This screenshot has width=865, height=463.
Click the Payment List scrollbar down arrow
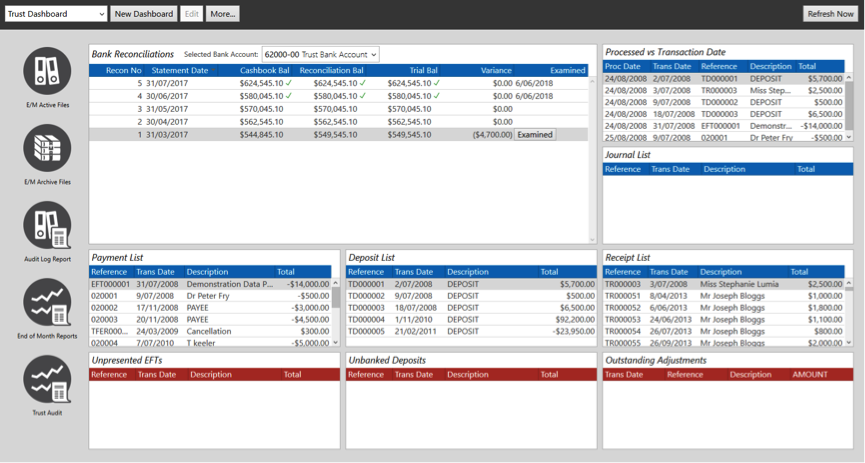[336, 343]
